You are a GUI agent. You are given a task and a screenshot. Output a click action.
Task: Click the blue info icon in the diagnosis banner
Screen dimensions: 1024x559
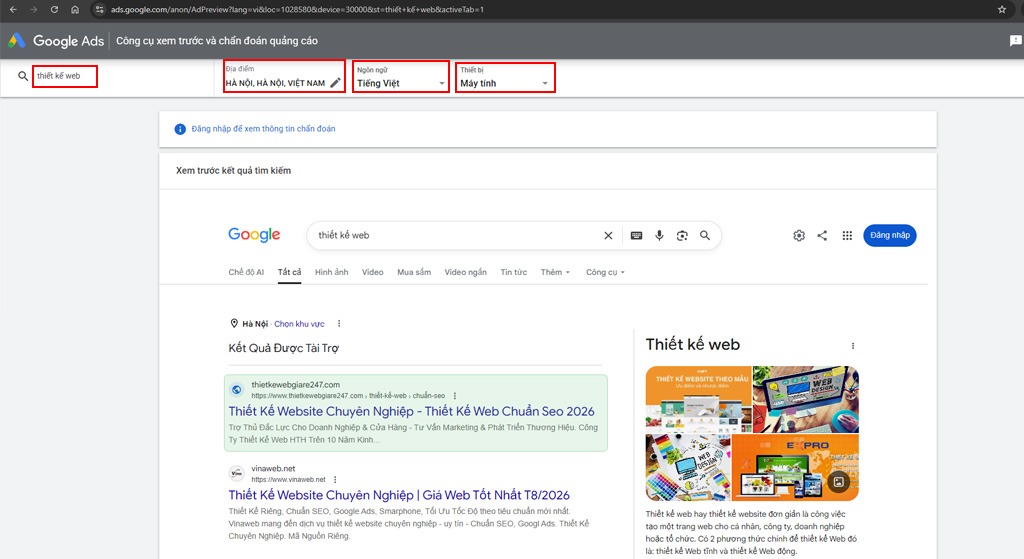coord(180,129)
